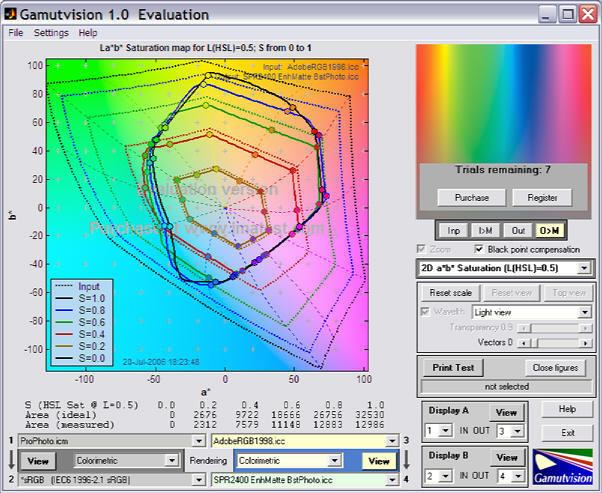The width and height of the screenshot is (602, 493).
Task: Open Display B IN dropdown showing 2
Action: [439, 476]
